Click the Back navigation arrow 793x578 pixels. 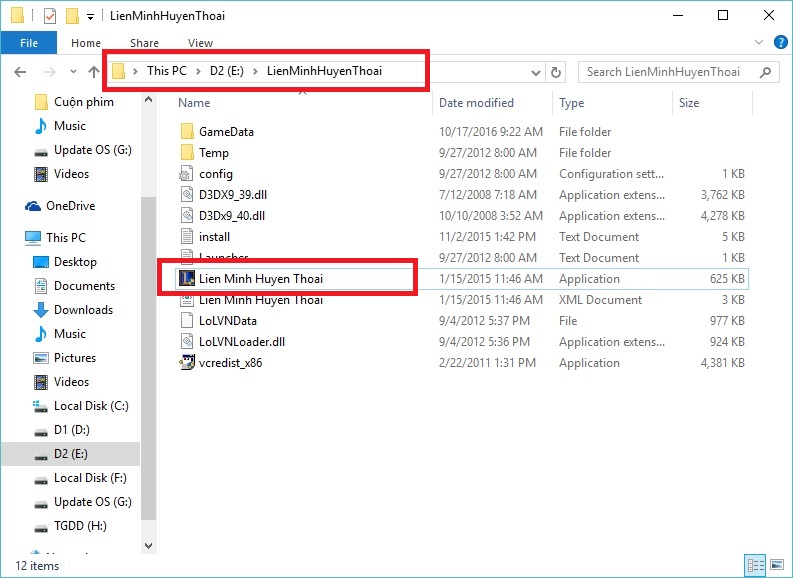(x=20, y=72)
